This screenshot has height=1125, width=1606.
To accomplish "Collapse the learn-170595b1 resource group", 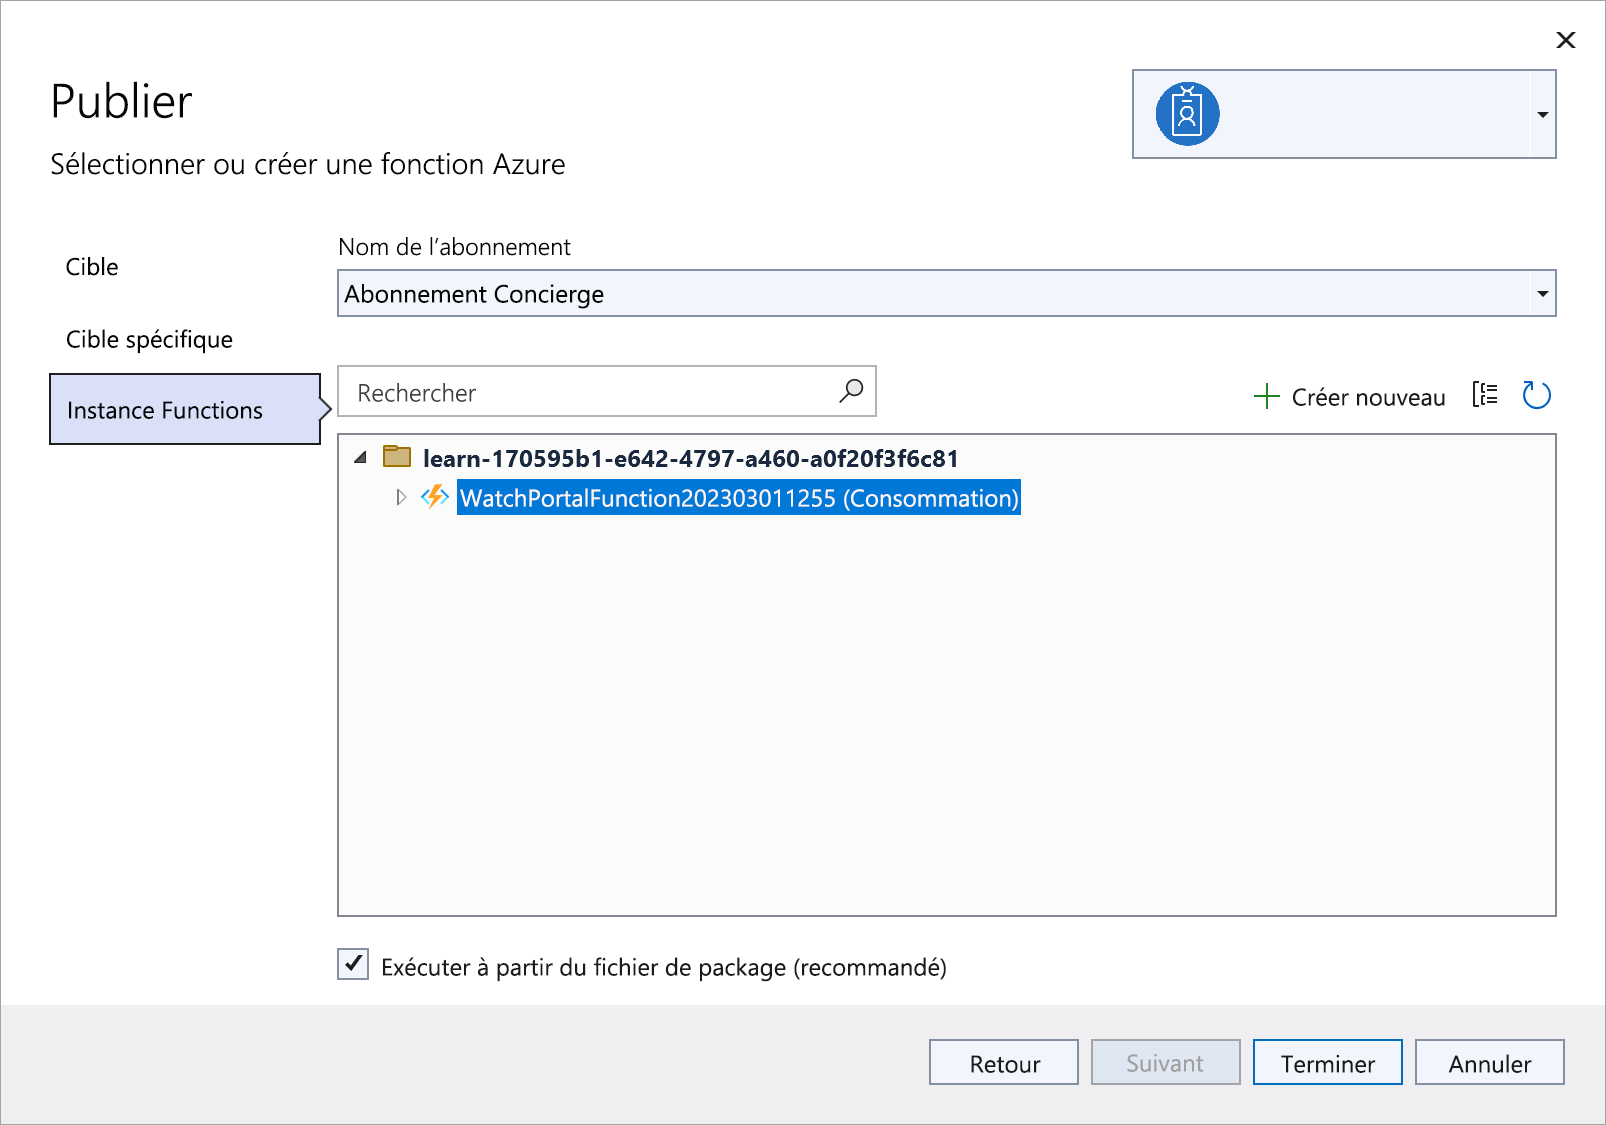I will pos(361,458).
